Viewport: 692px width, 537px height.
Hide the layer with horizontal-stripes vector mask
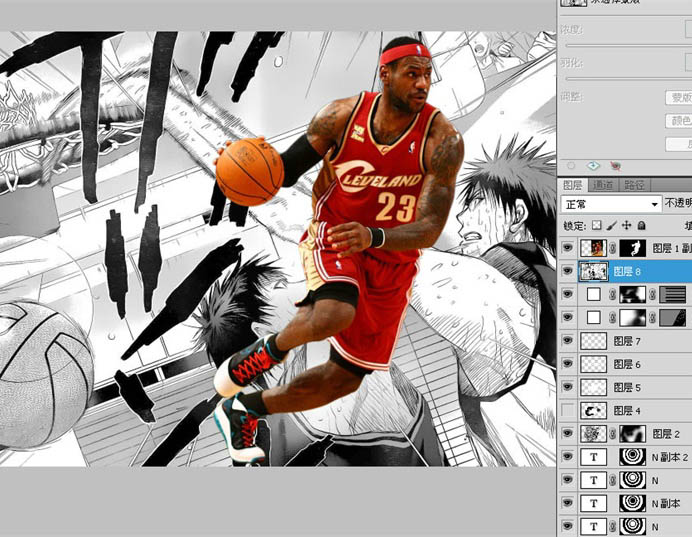[x=568, y=294]
